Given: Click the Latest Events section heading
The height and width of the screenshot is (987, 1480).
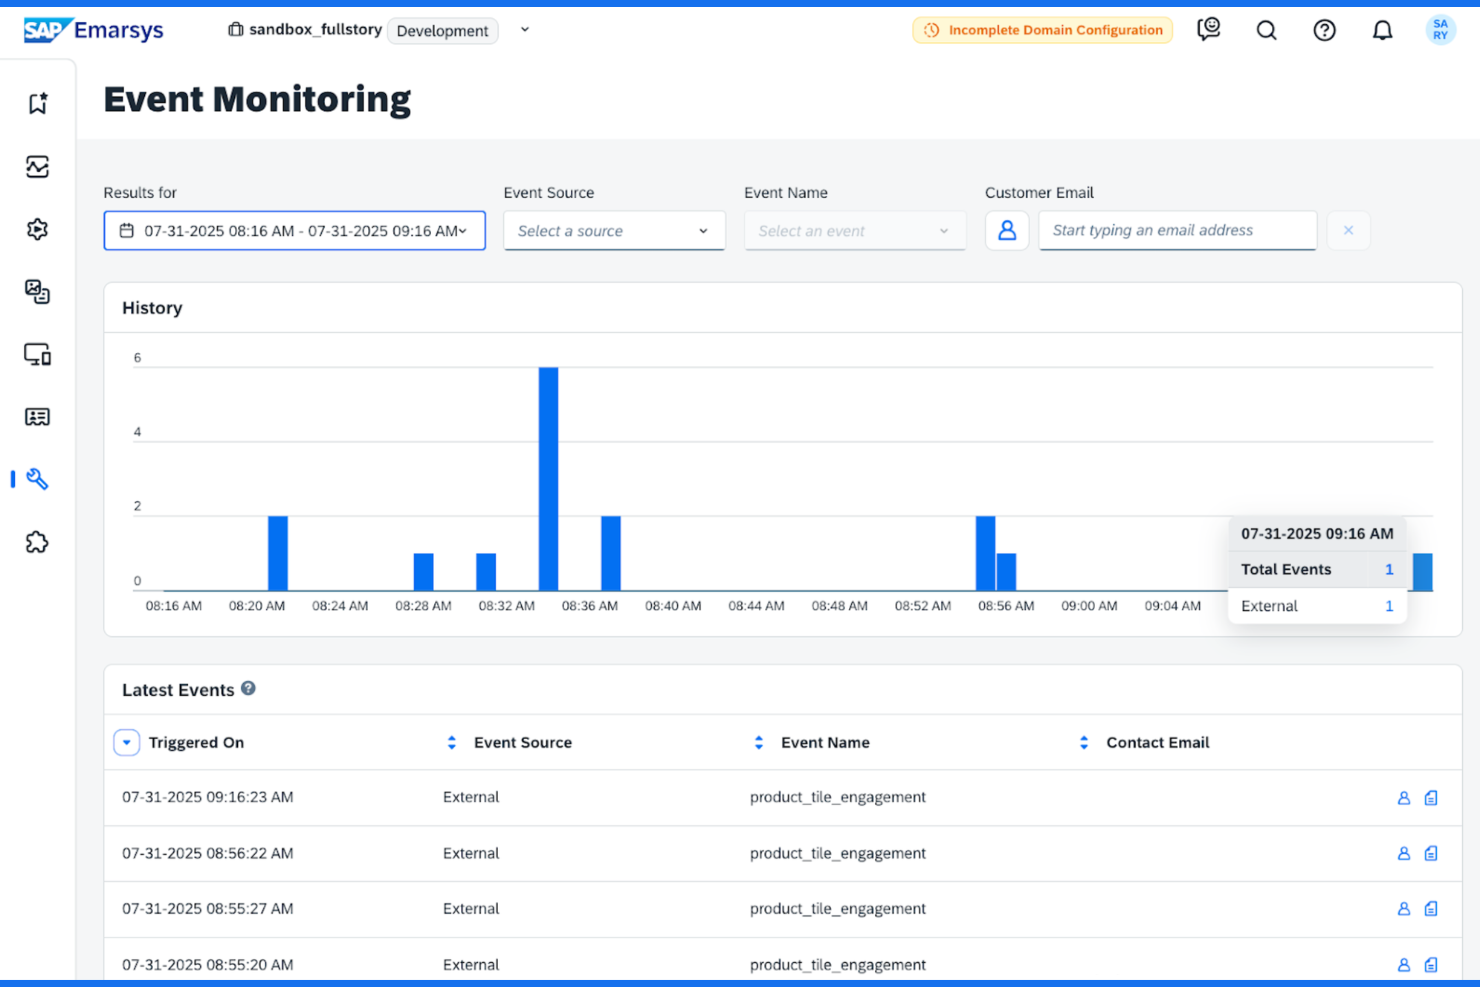Looking at the screenshot, I should click(x=178, y=690).
